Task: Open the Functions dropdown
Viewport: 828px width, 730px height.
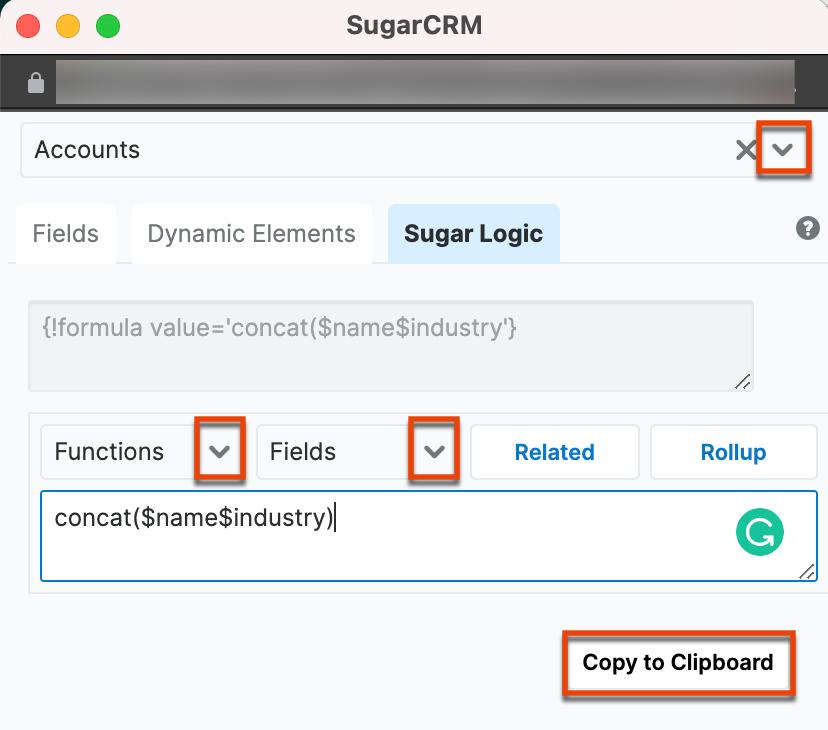Action: coord(220,451)
